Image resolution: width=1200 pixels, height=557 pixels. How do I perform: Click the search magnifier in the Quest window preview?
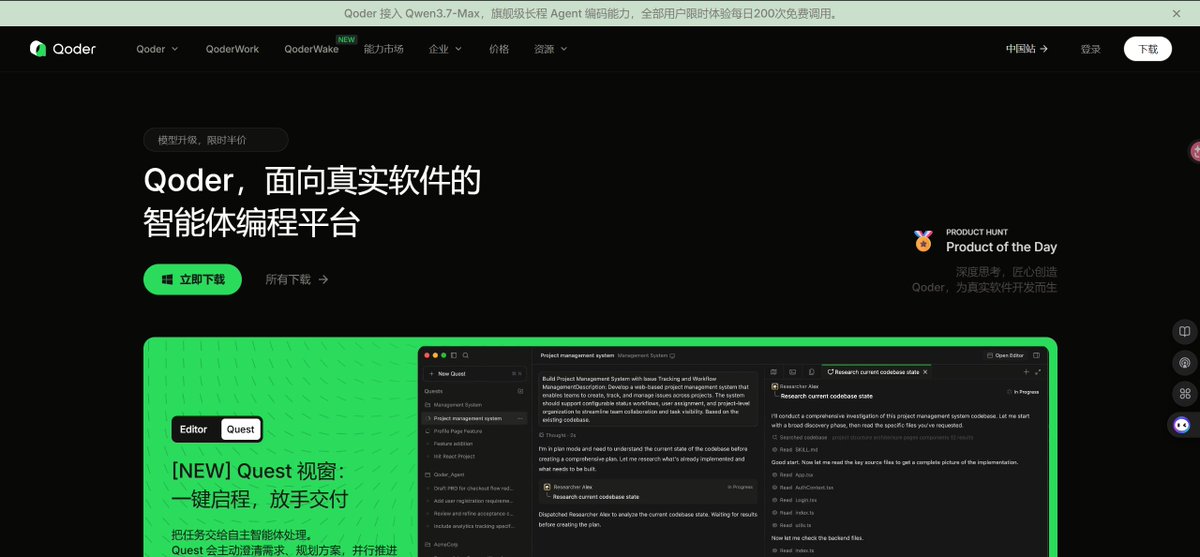pos(466,355)
